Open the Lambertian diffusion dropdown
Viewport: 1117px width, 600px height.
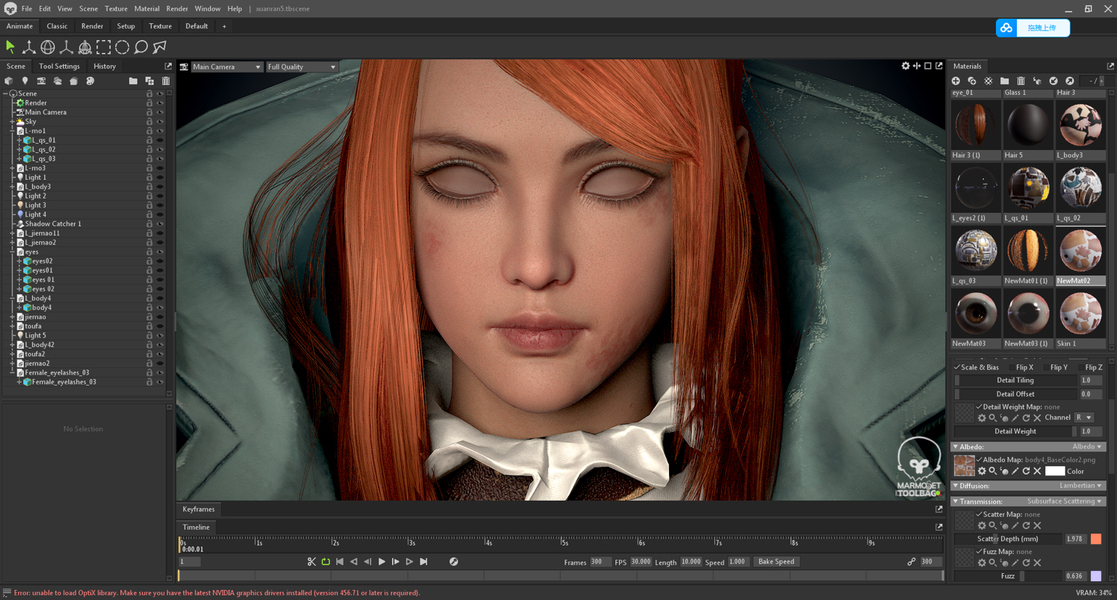1081,486
